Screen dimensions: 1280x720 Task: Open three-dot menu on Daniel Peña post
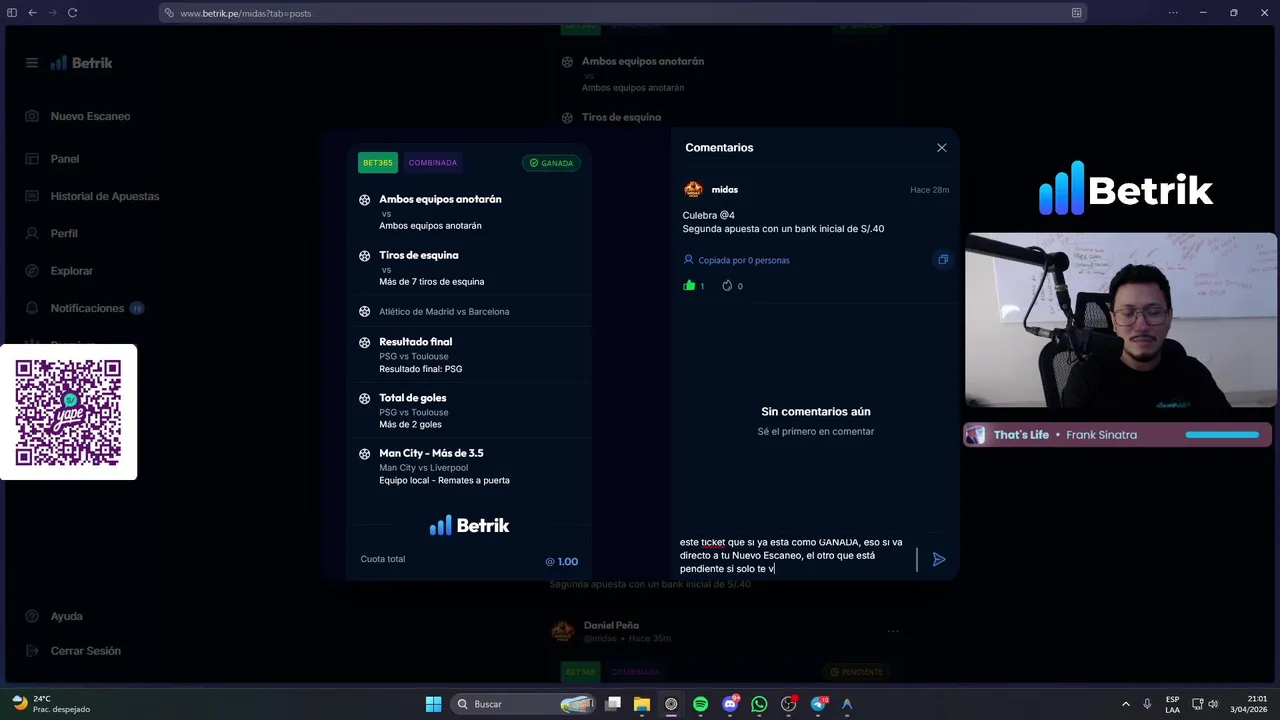pos(893,631)
